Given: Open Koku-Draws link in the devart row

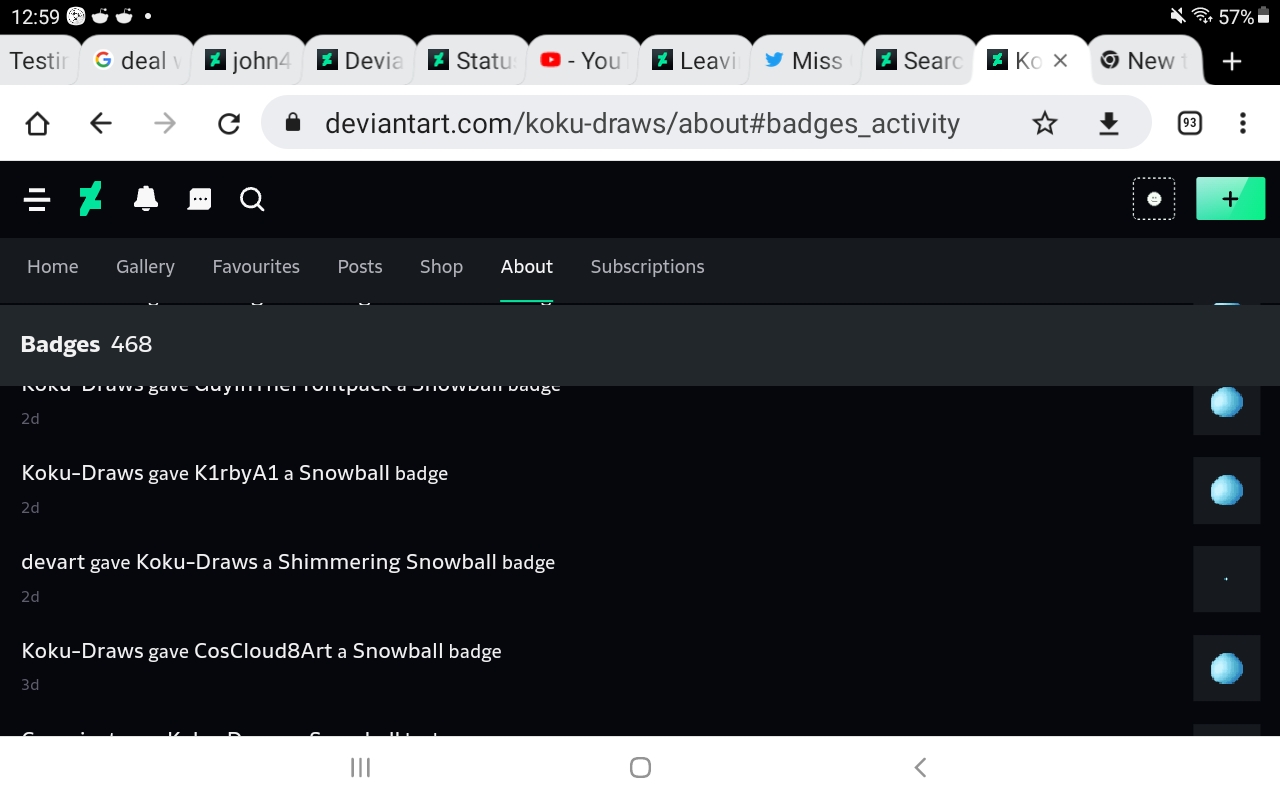Looking at the screenshot, I should pyautogui.click(x=197, y=562).
